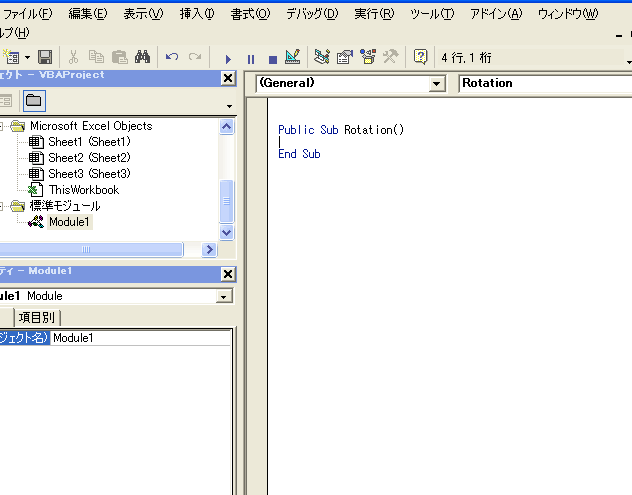Click the Help question mark icon
Screen dimensions: 632x495
421,58
